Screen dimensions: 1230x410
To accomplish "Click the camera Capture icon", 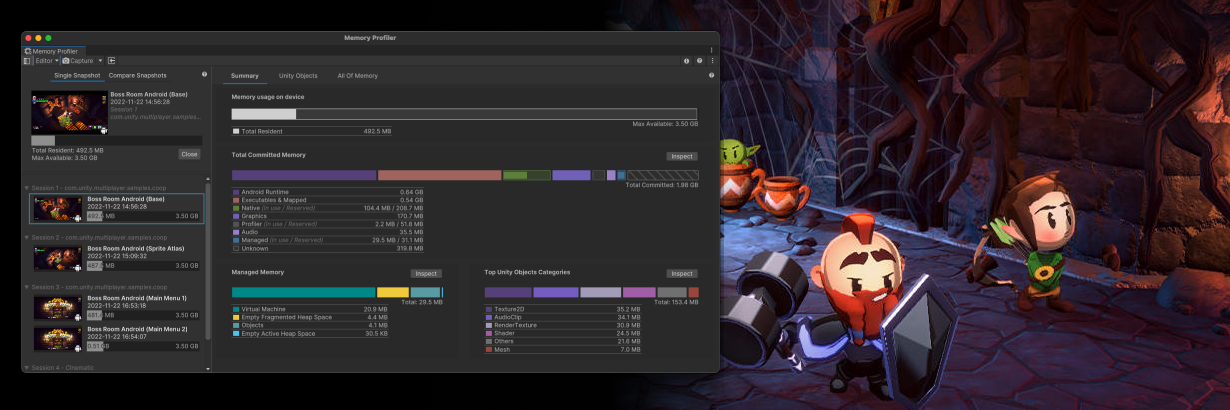I will pyautogui.click(x=64, y=61).
